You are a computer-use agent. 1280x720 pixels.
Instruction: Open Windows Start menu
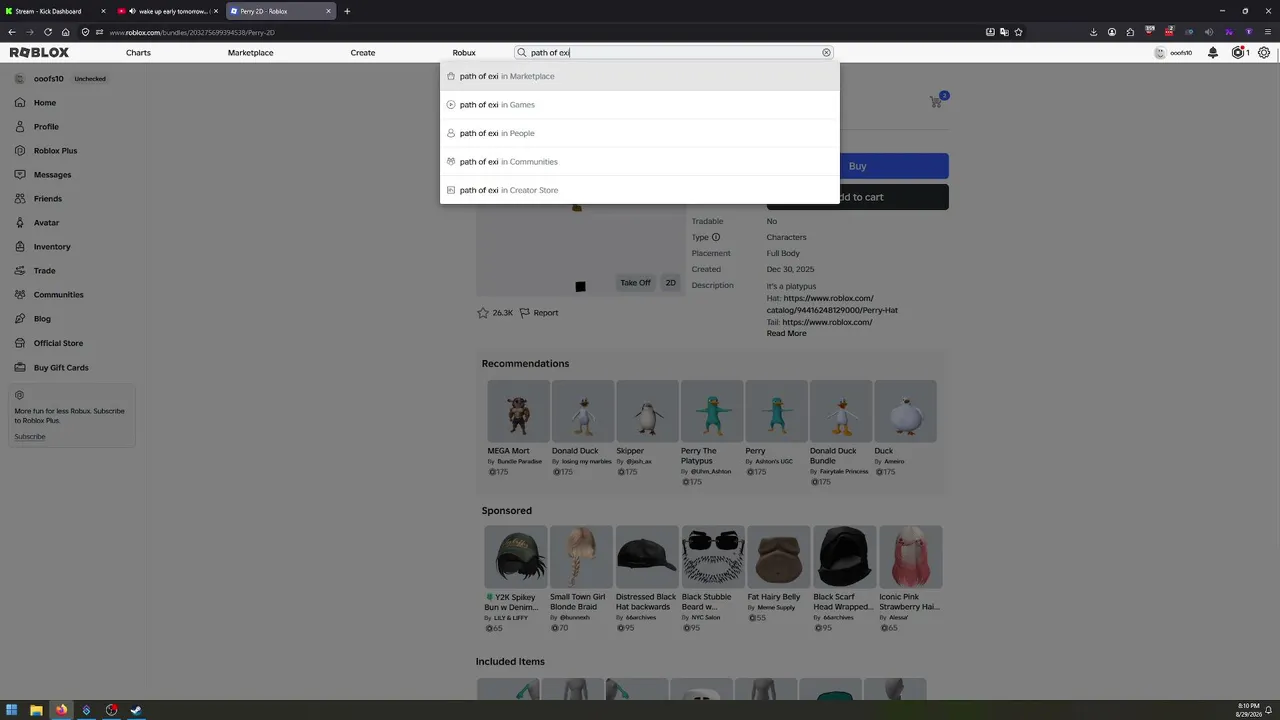pos(11,710)
